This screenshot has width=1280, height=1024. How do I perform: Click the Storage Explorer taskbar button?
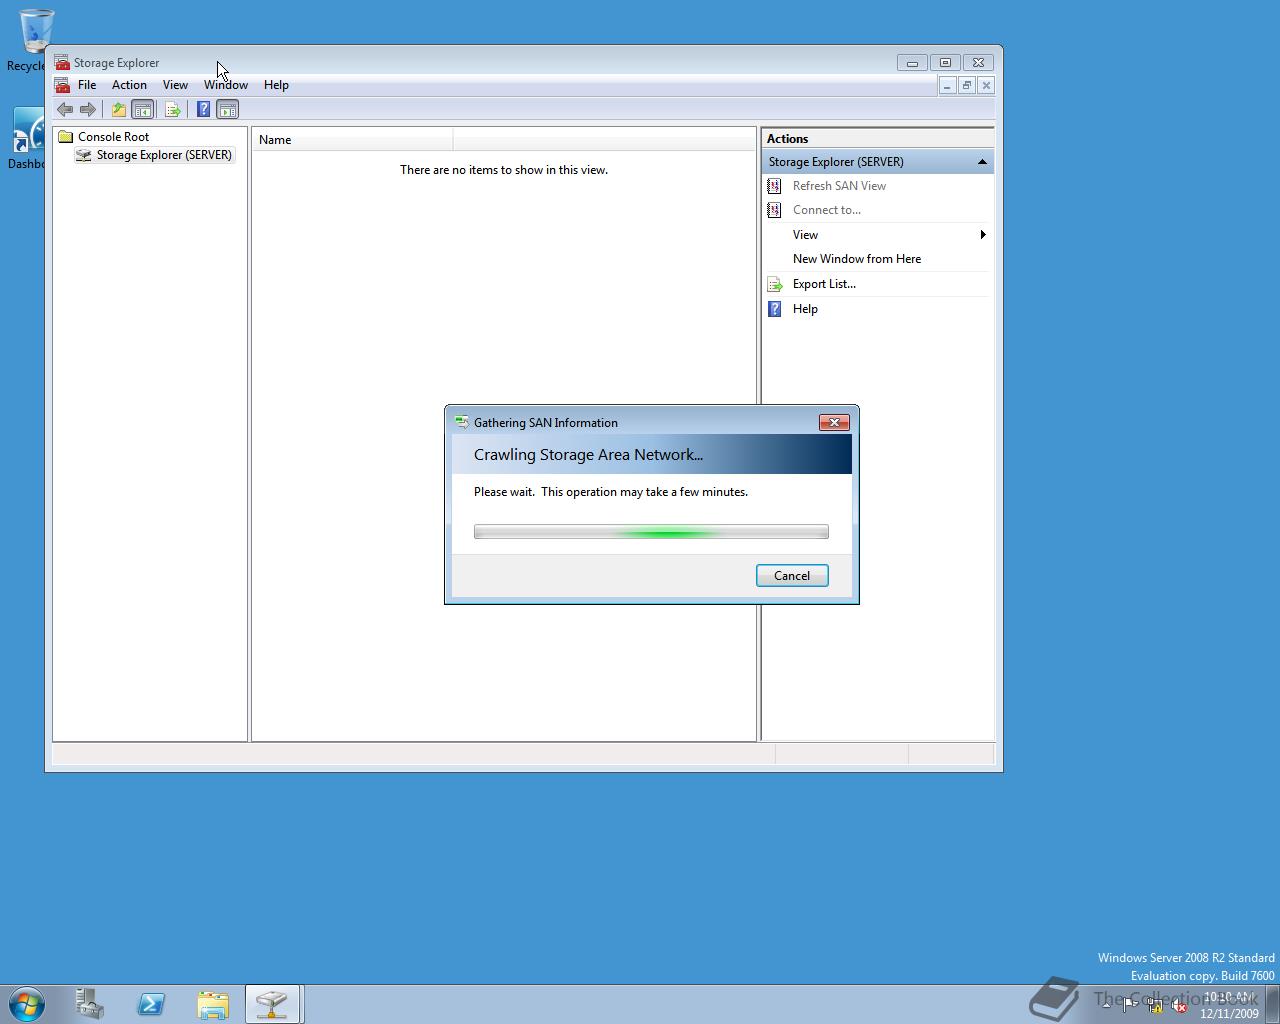tap(272, 1004)
